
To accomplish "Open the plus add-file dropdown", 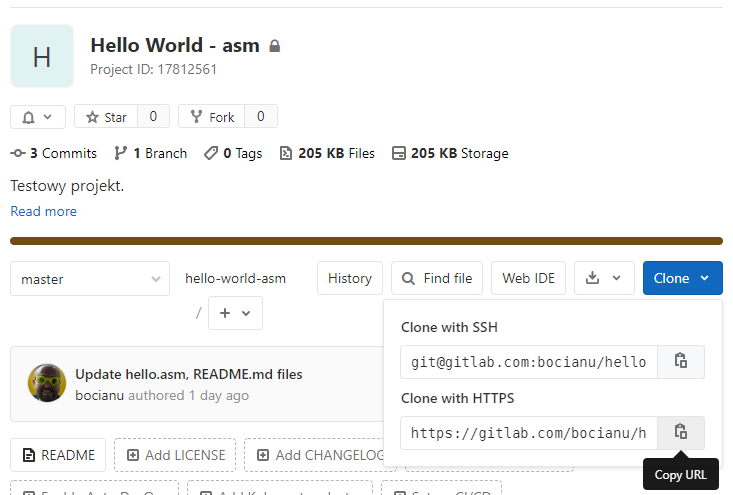I will 235,313.
